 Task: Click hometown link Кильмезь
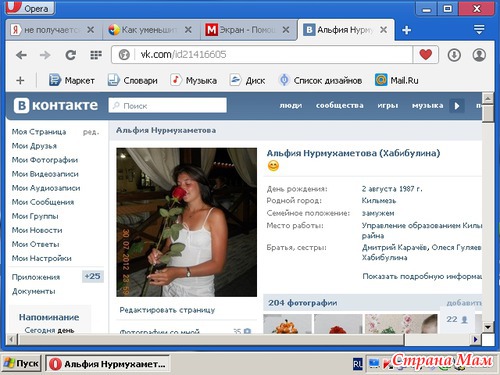[x=379, y=201]
